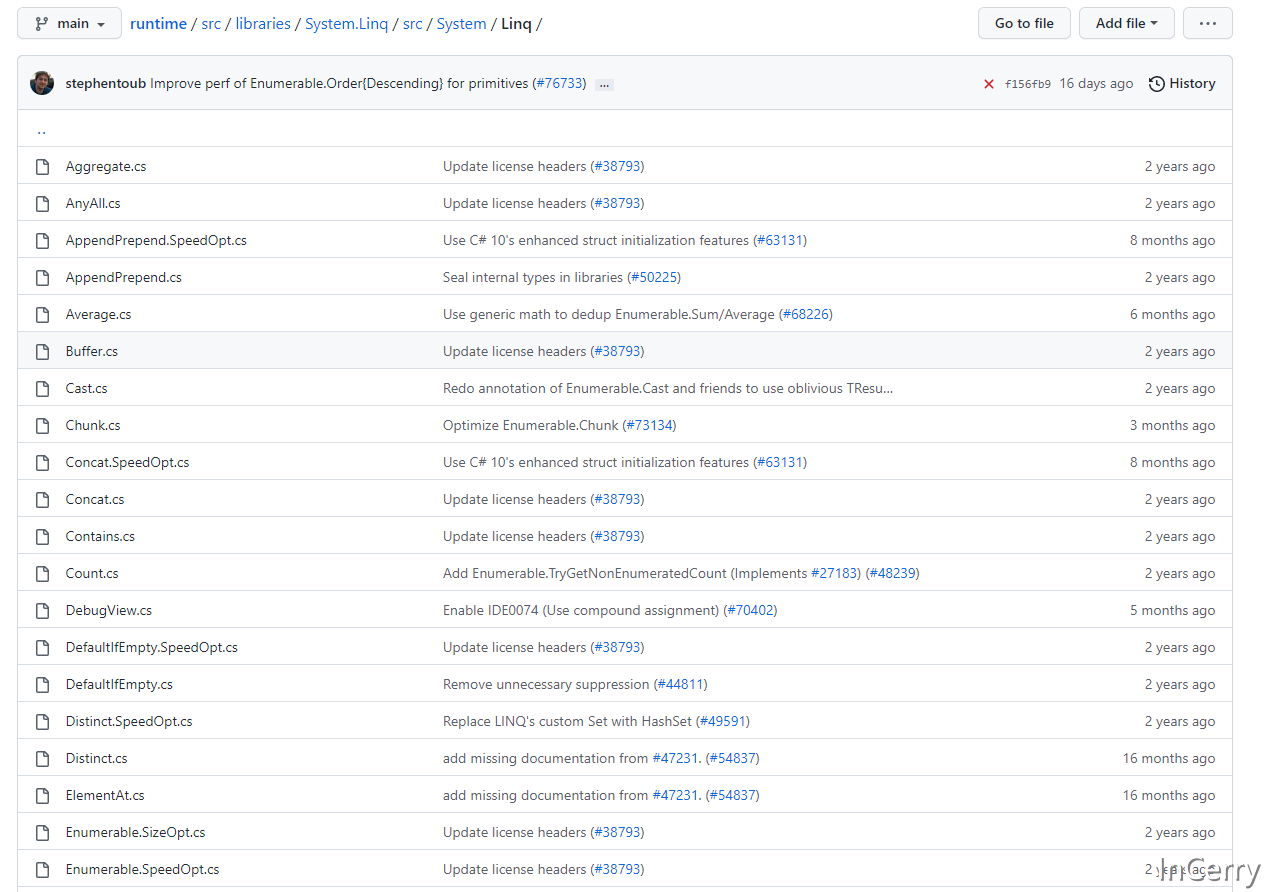Open the Distinct.SpeedOpt.cs file
Image resolution: width=1266 pixels, height=892 pixels.
[x=129, y=721]
